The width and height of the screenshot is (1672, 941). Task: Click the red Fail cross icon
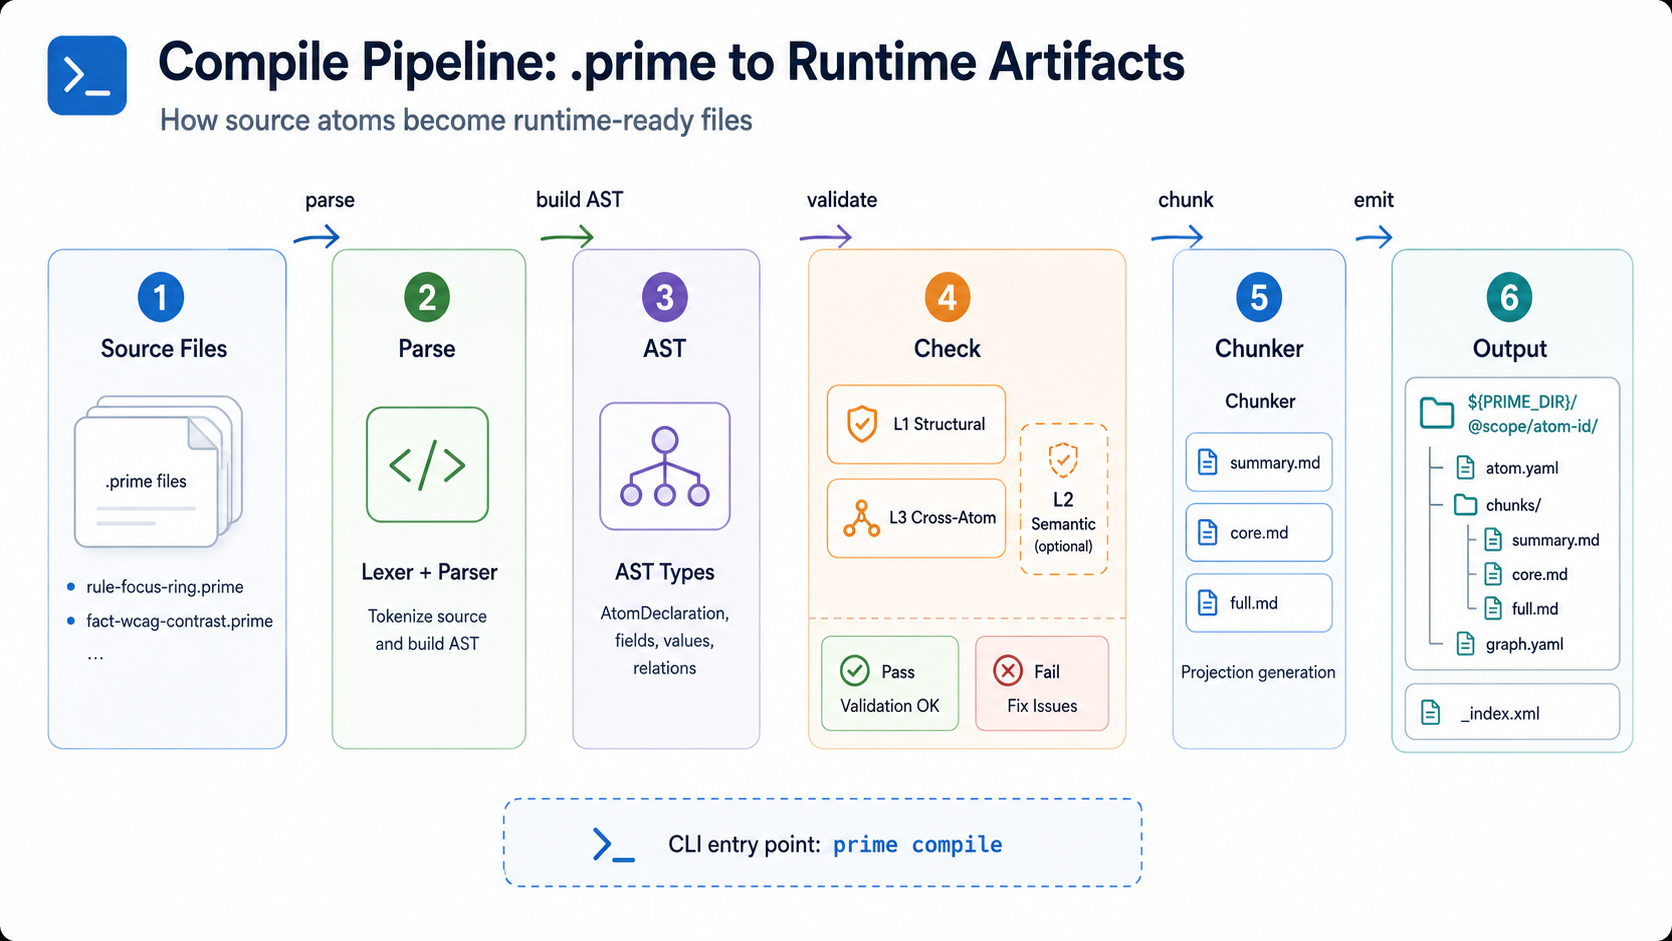click(x=1008, y=671)
